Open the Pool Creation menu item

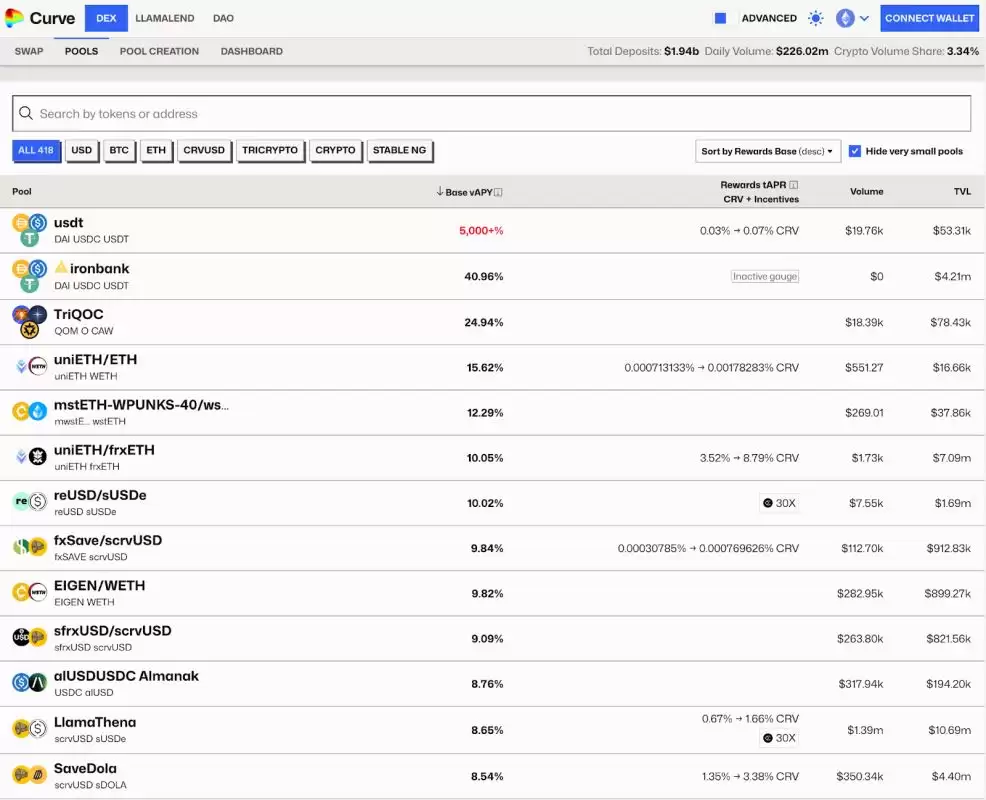[x=159, y=51]
